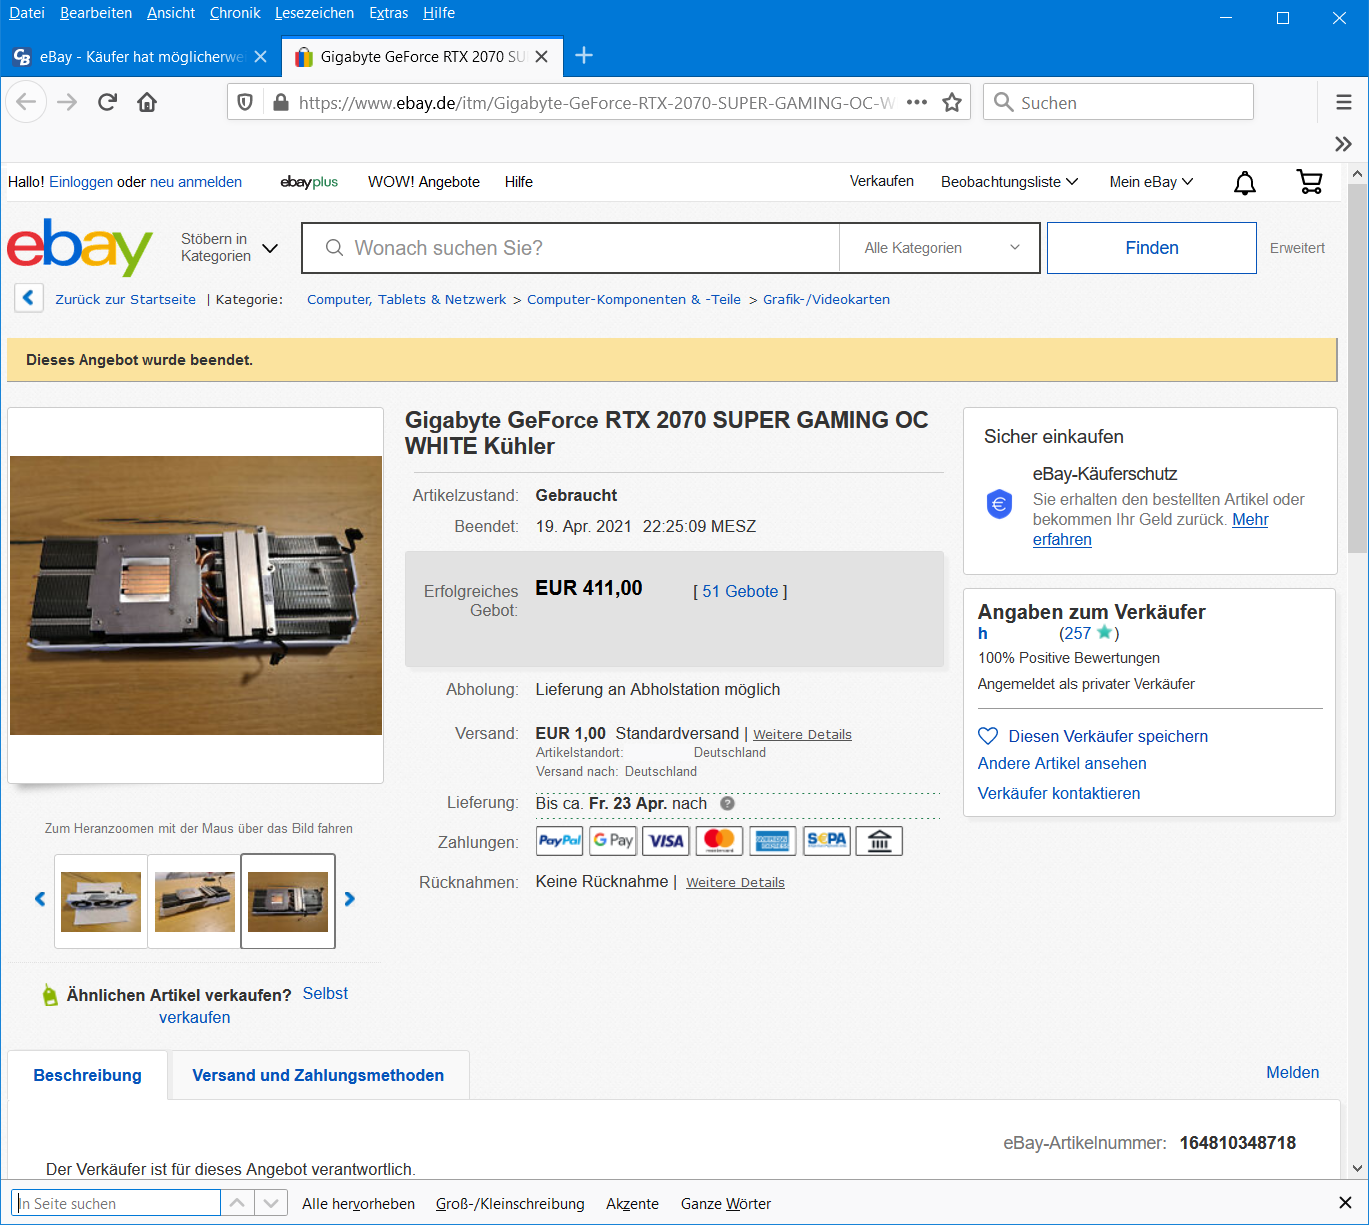The height and width of the screenshot is (1225, 1369).
Task: Expand the Beobachtungsliste dropdown
Action: click(x=1009, y=182)
